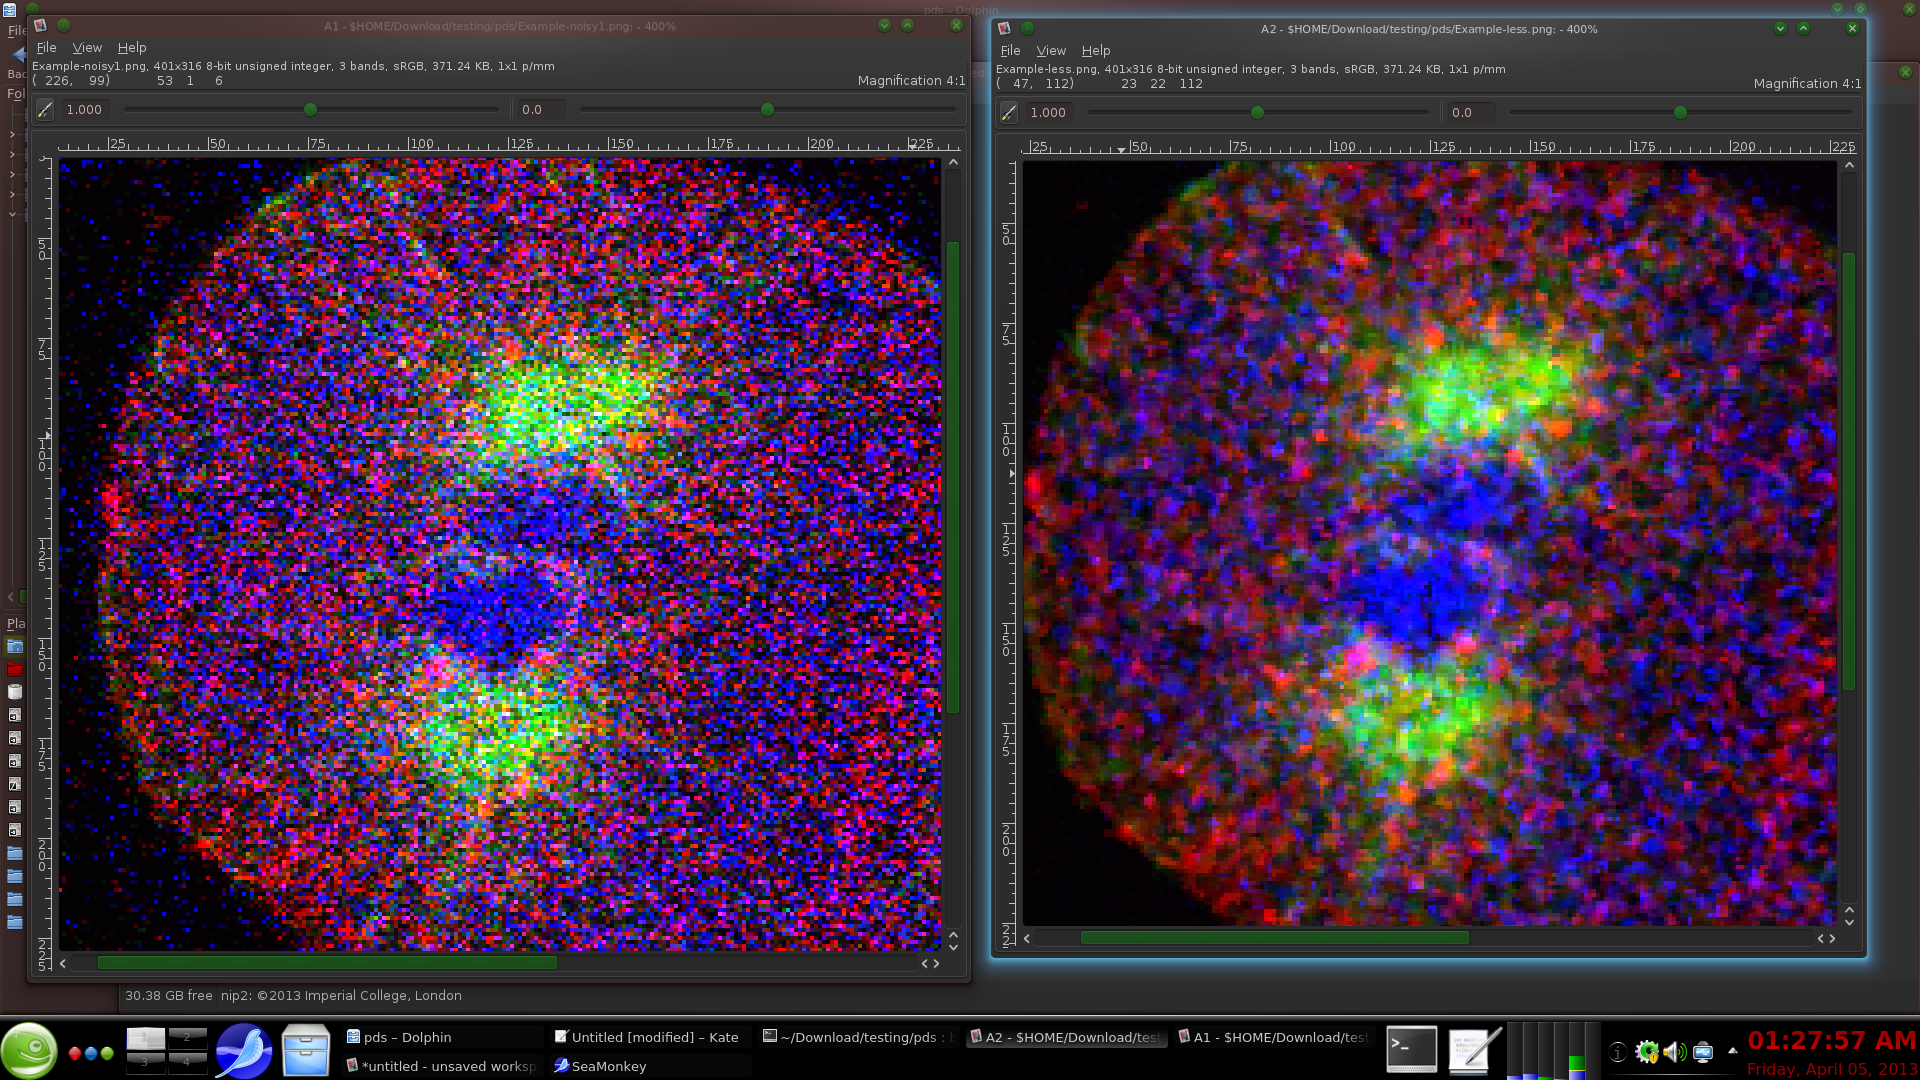This screenshot has height=1080, width=1920.
Task: Click the 01:27:57 AM clock
Action: click(1832, 1041)
